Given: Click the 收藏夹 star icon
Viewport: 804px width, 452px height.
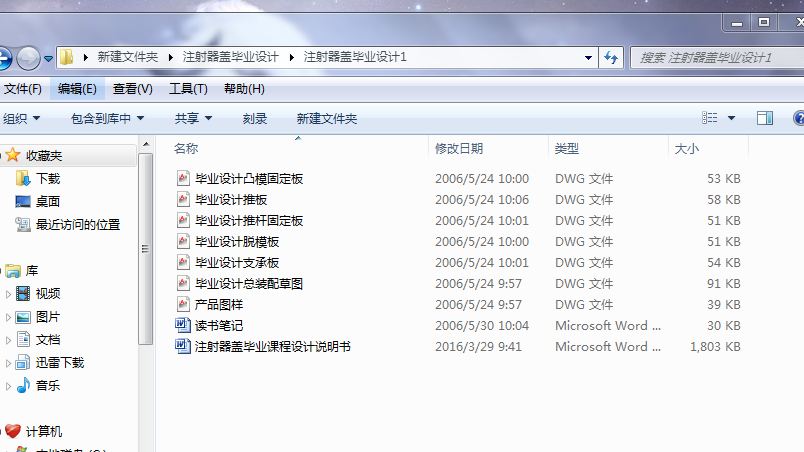Looking at the screenshot, I should coord(13,155).
